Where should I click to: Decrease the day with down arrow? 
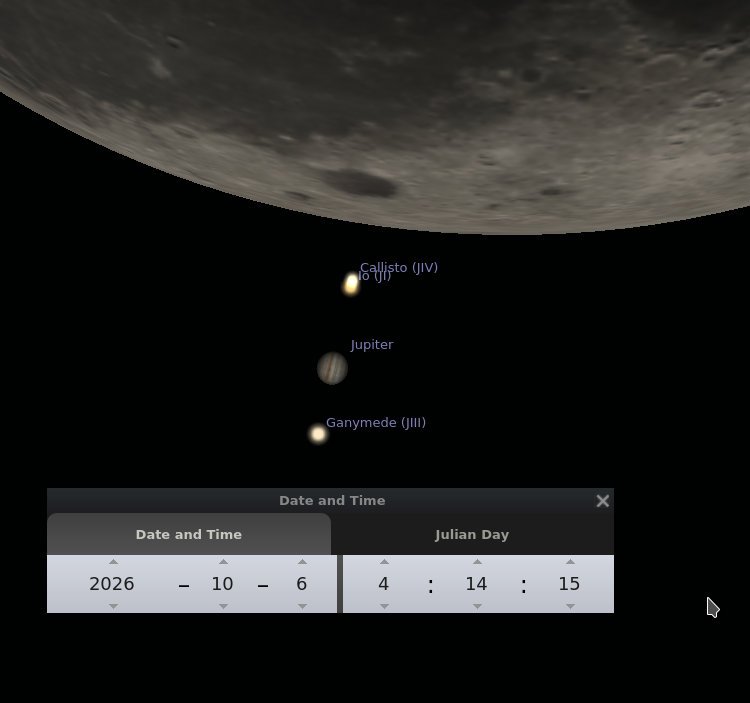302,606
